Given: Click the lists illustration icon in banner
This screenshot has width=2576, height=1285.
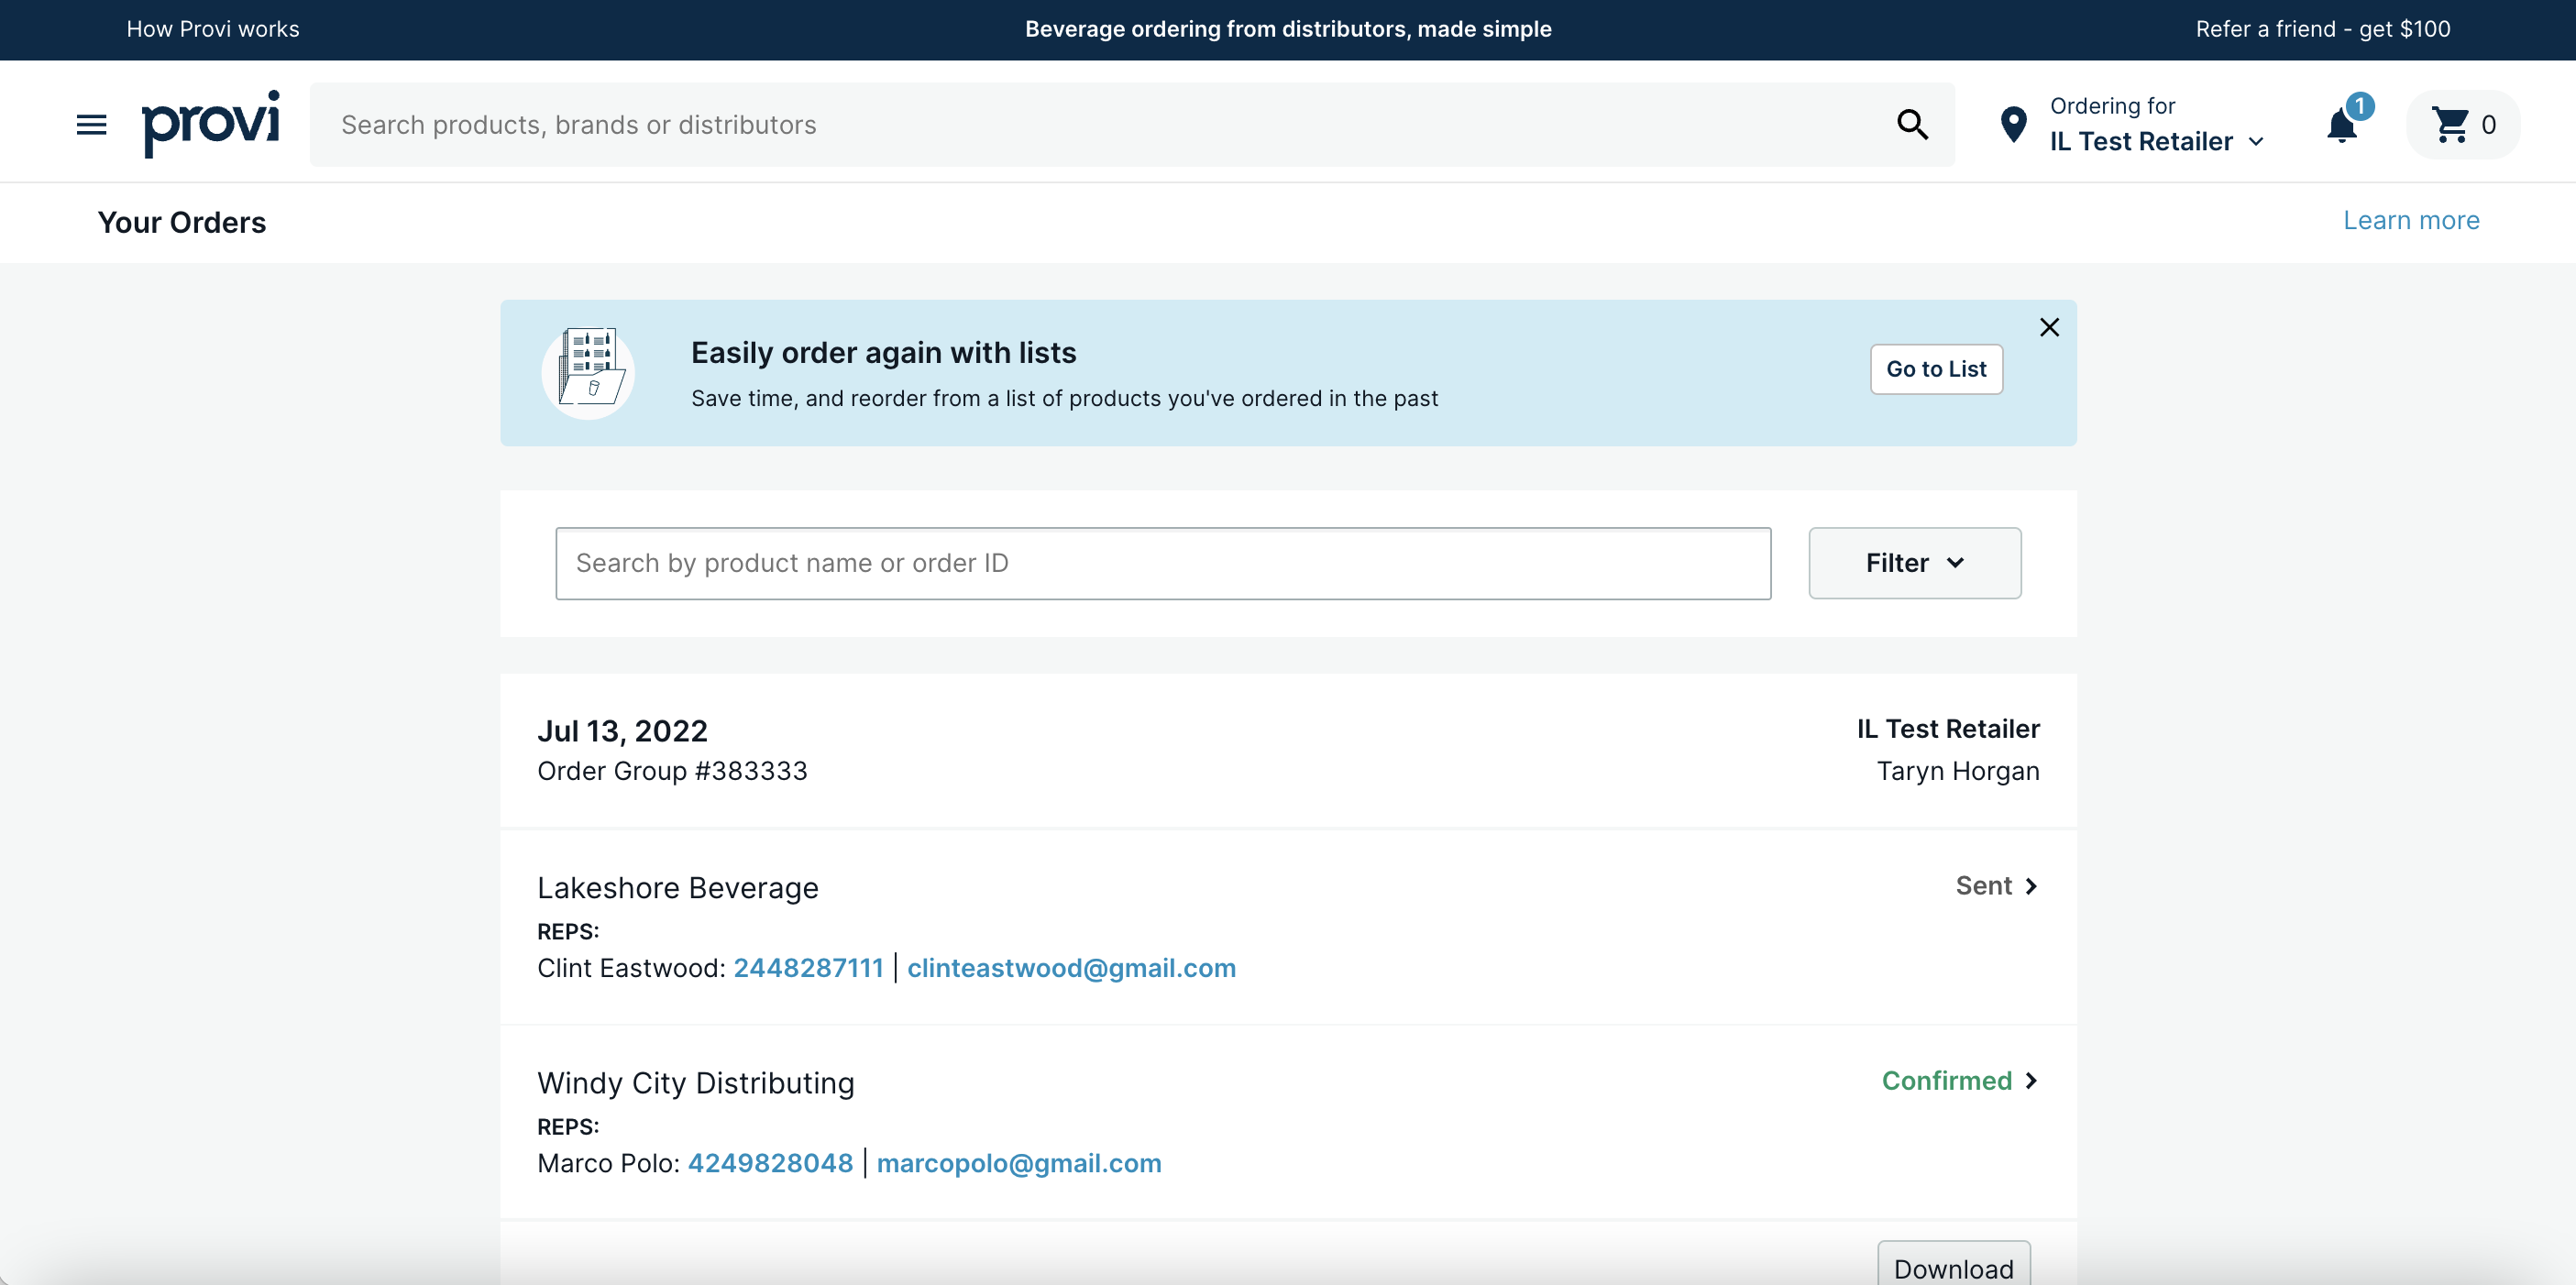Looking at the screenshot, I should click(588, 372).
